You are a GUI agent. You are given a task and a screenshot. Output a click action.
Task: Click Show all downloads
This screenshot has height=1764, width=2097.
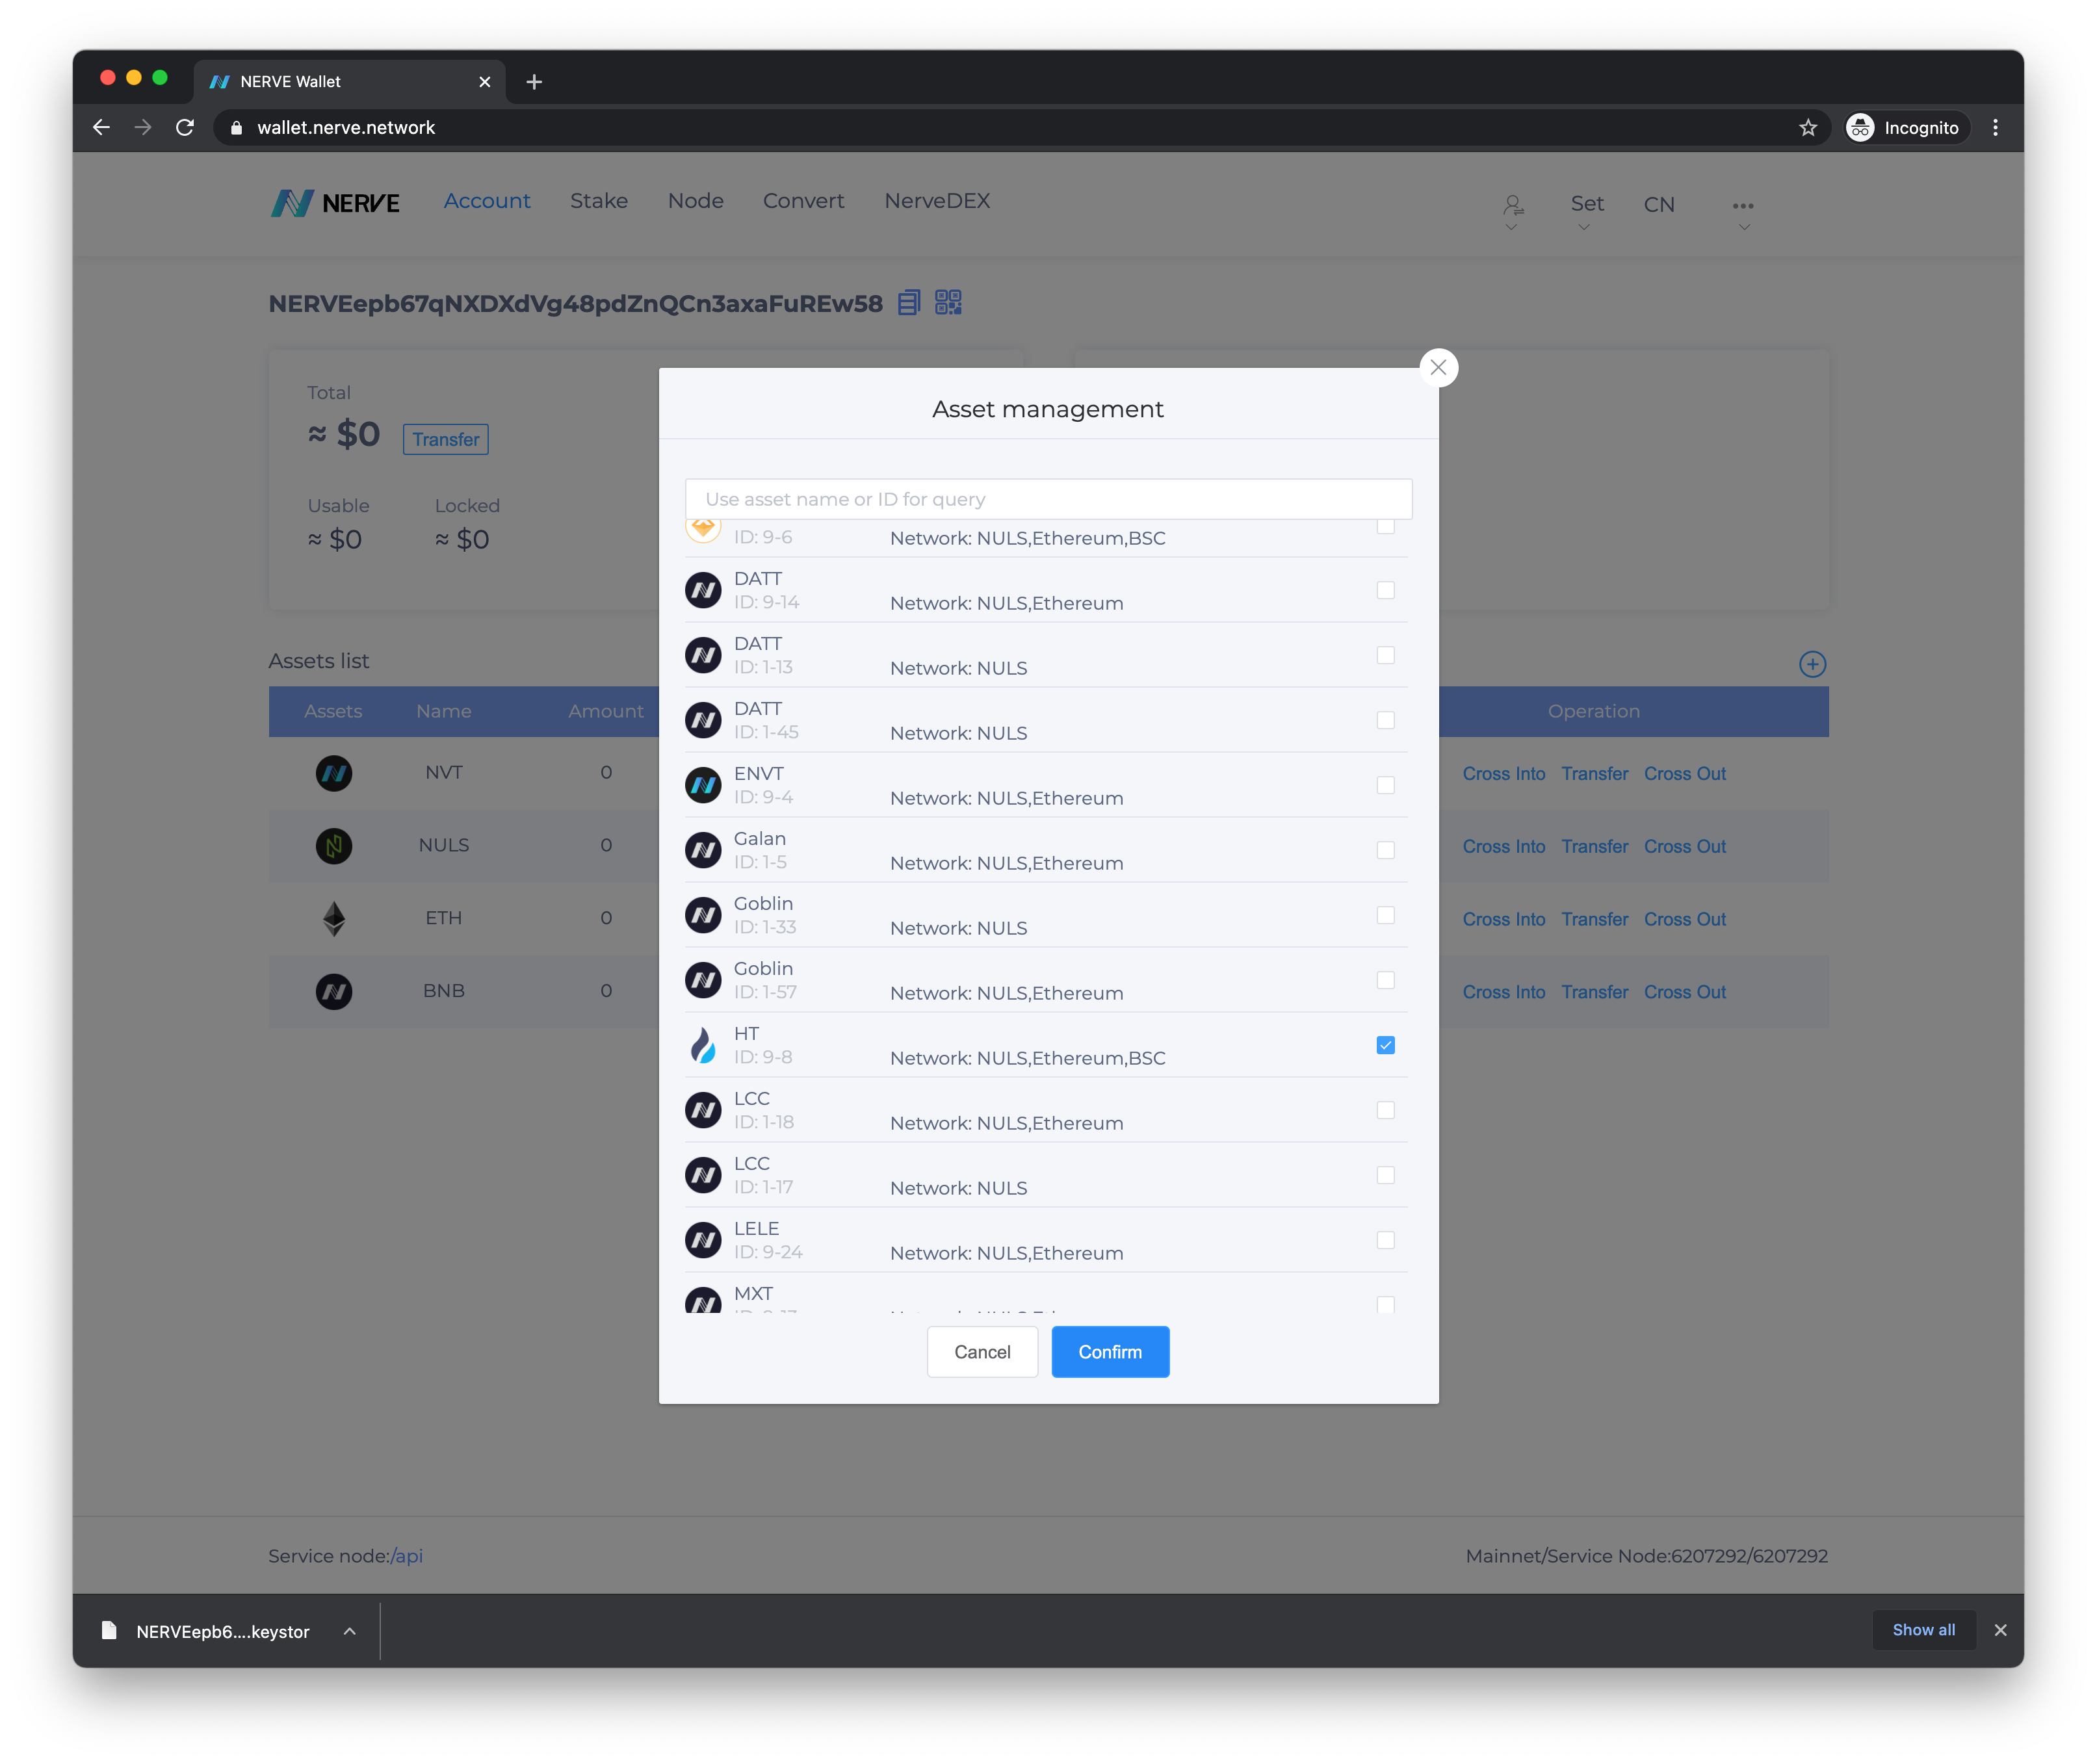1923,1630
